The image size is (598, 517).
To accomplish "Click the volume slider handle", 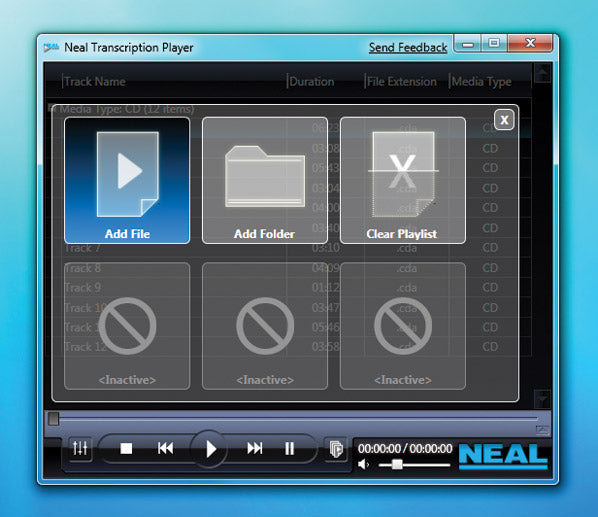I will point(397,464).
